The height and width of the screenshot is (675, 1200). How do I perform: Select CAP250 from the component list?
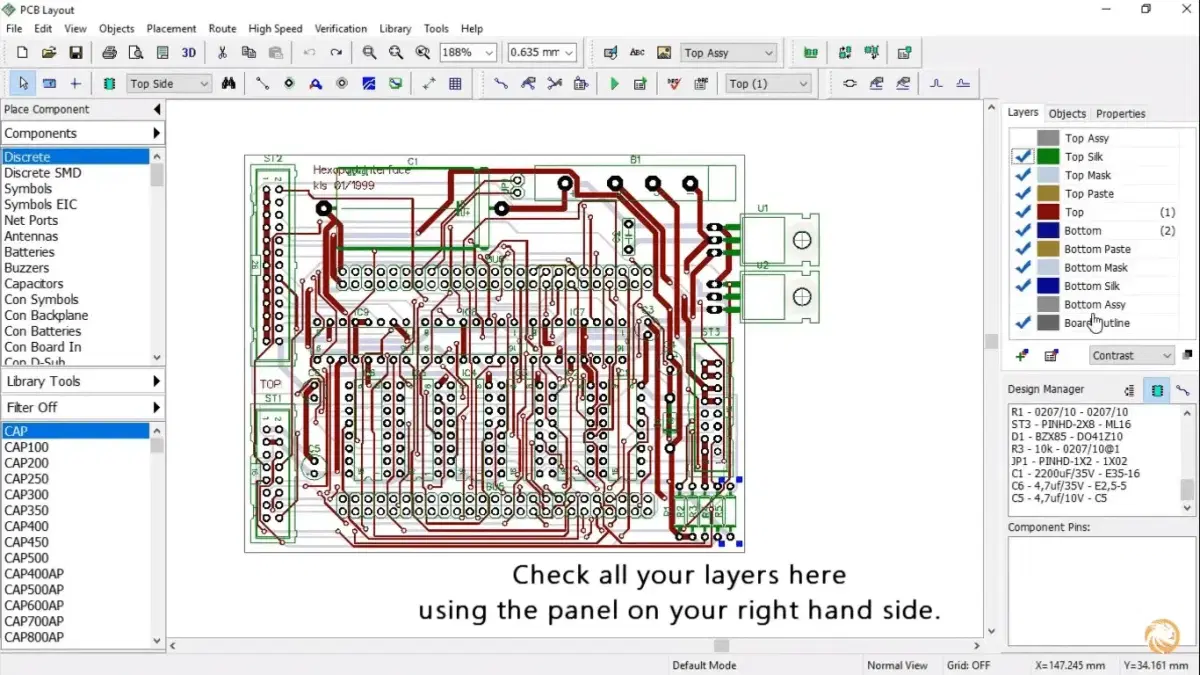point(26,479)
